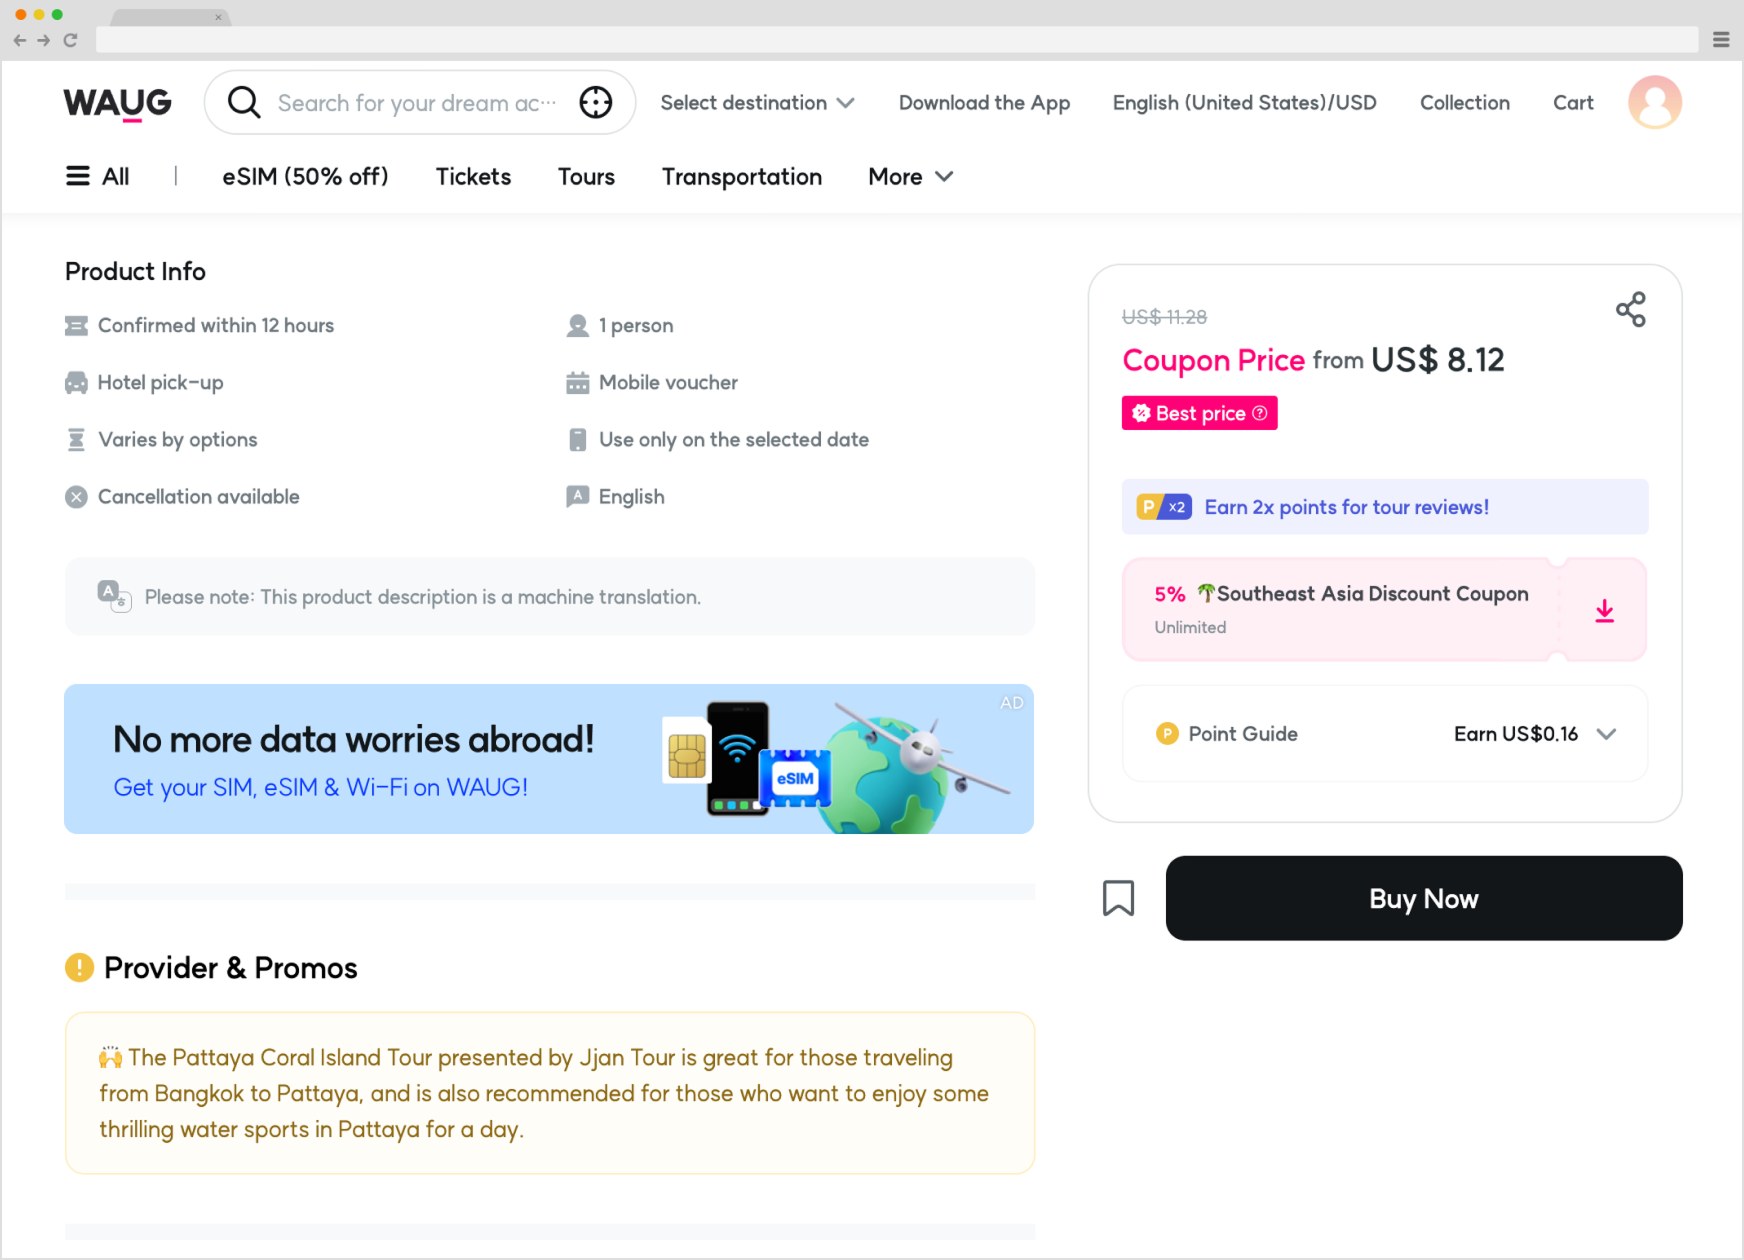Click the machine translation notice icon

click(114, 596)
